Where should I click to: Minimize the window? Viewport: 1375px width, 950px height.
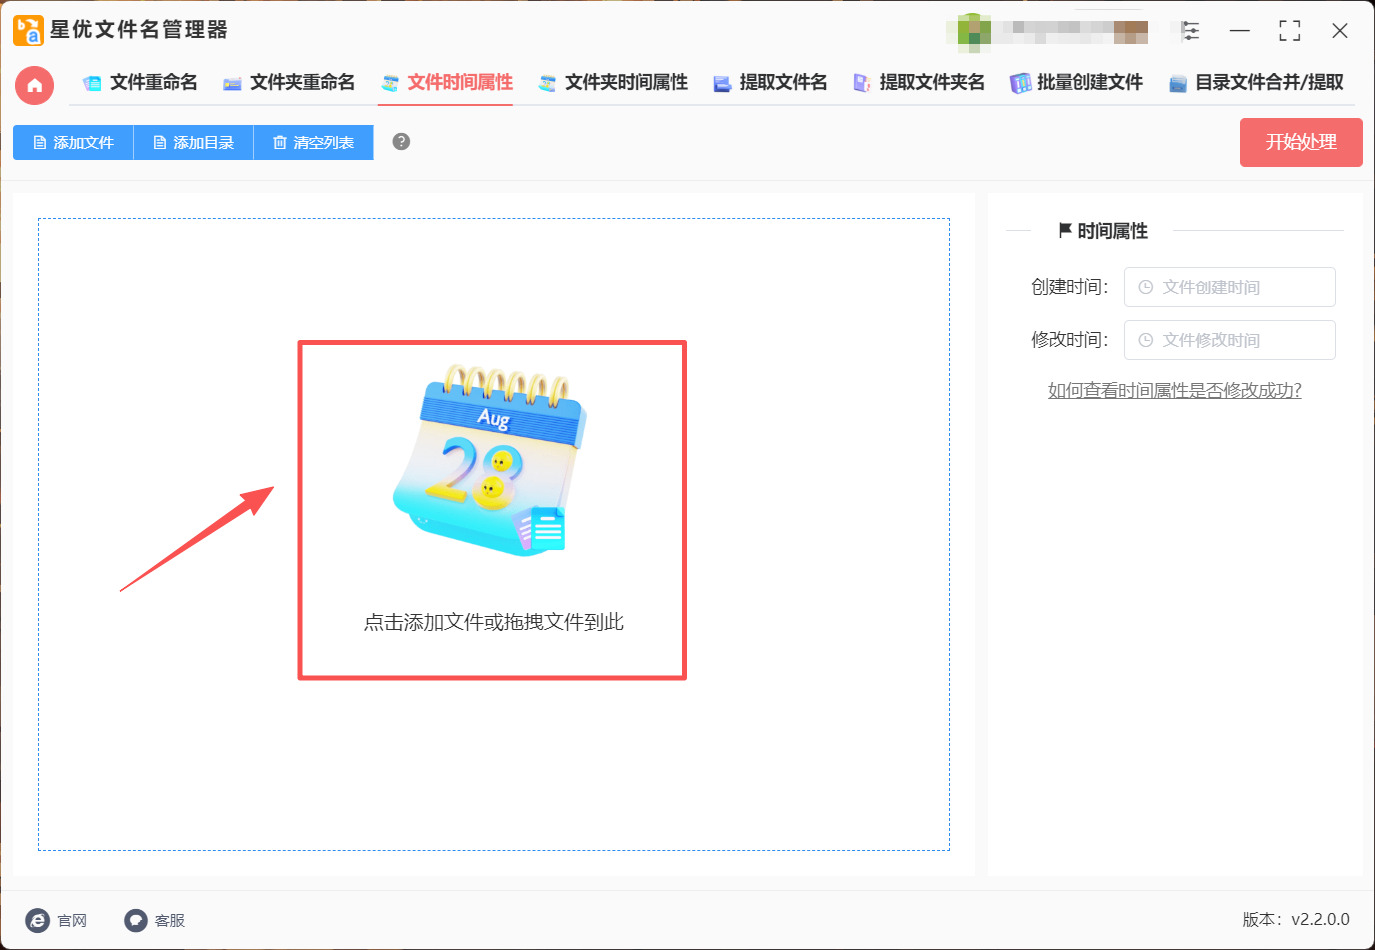coord(1240,31)
